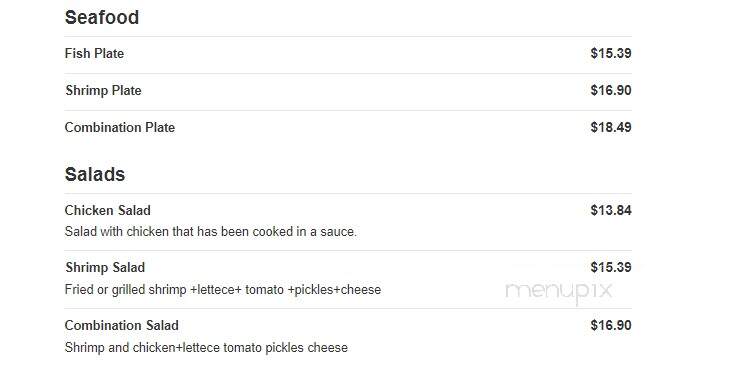Click the menupix watermark logo

click(x=559, y=292)
